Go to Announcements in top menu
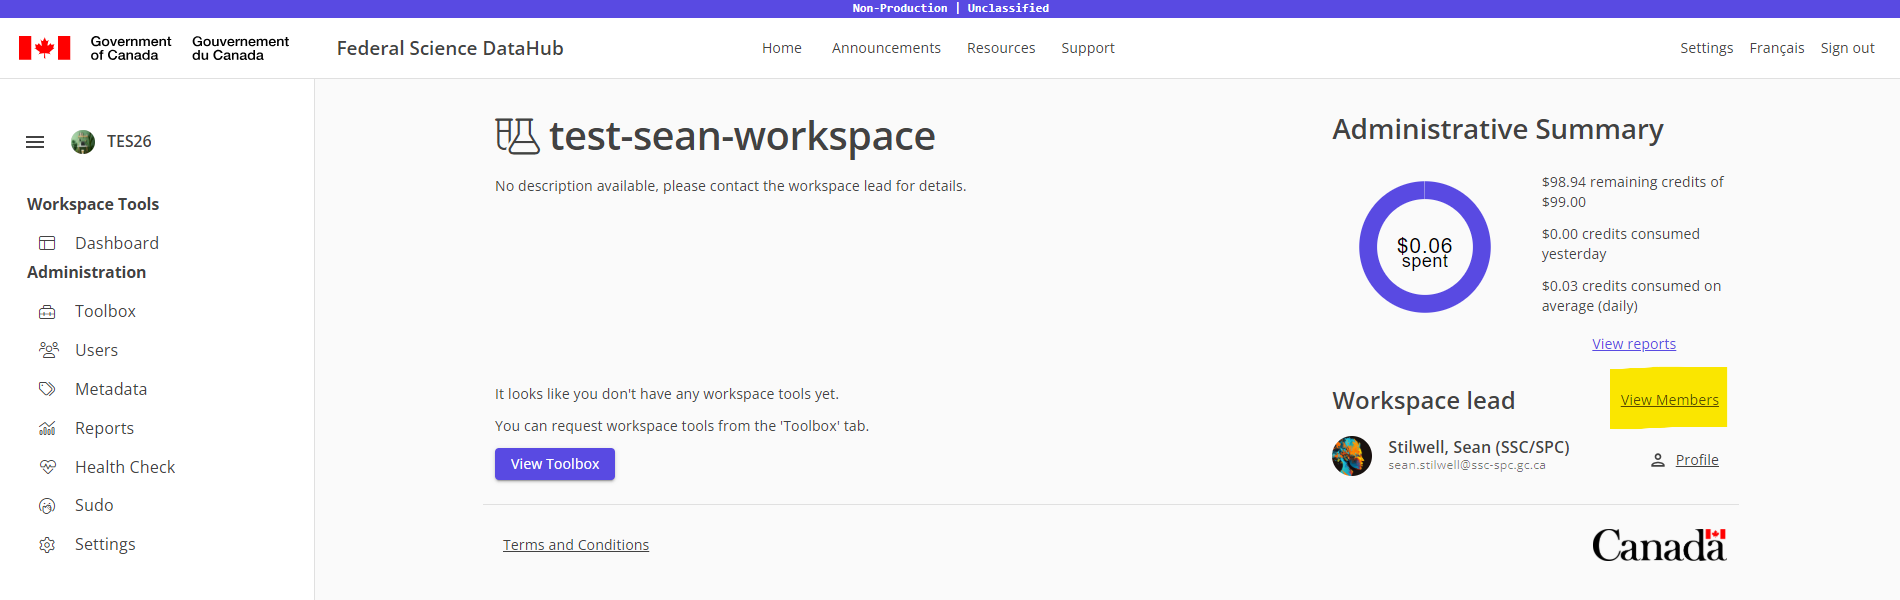 [886, 48]
